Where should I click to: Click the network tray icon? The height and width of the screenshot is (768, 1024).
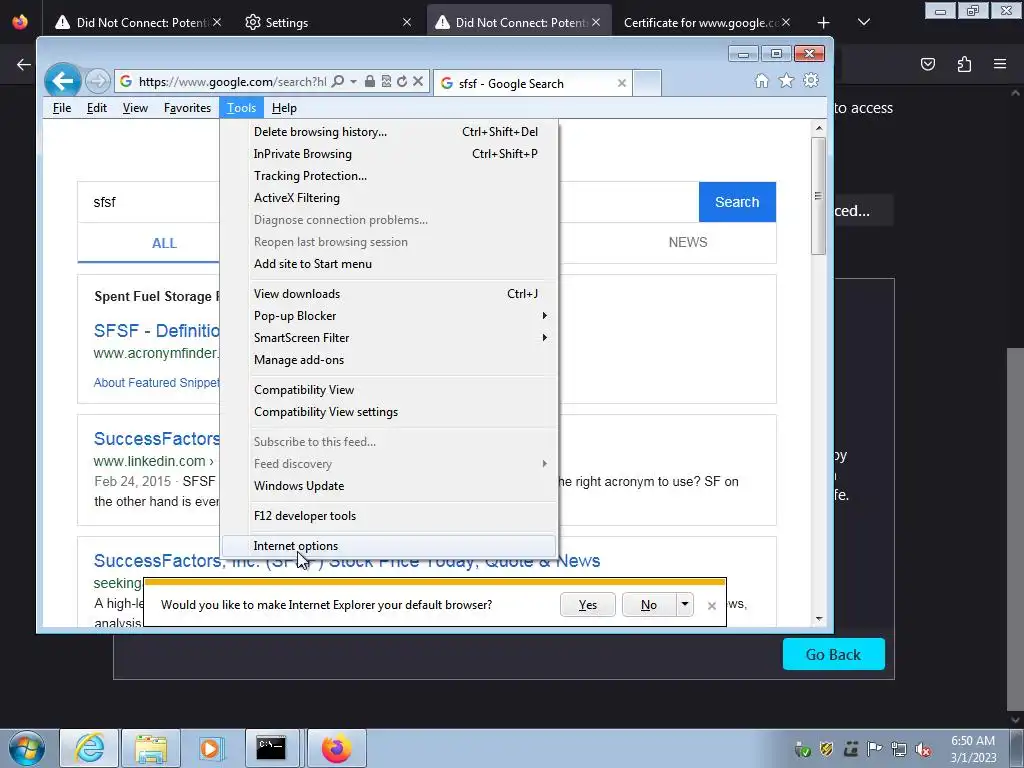[899, 750]
